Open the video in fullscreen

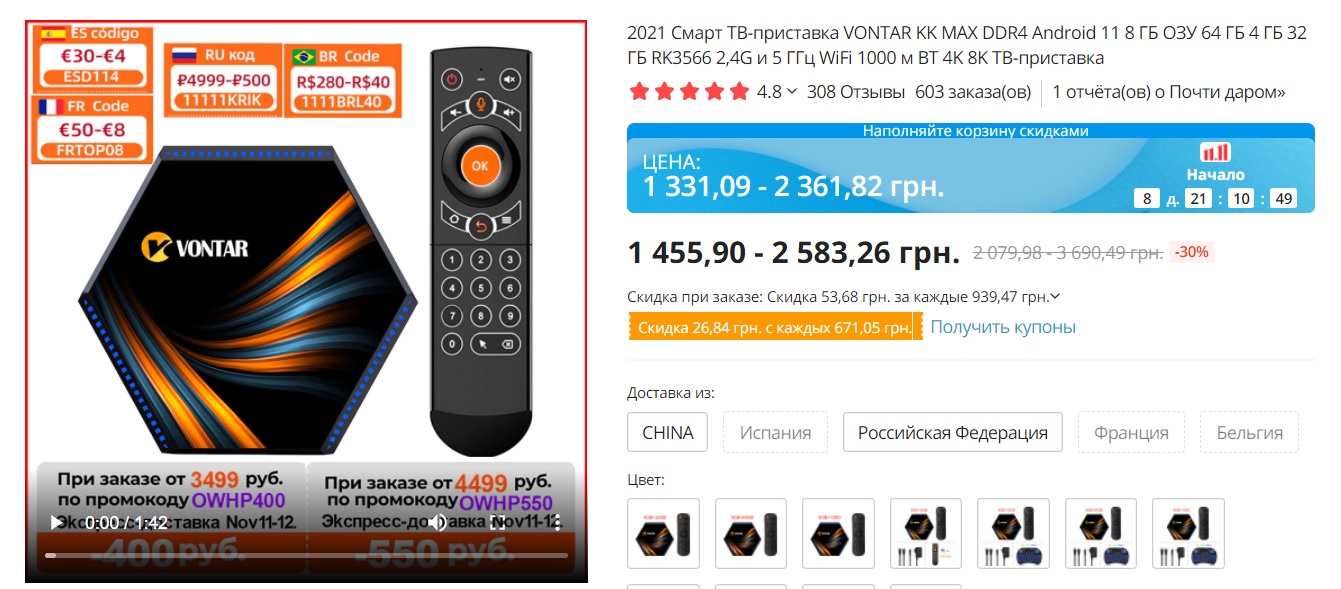tap(497, 522)
